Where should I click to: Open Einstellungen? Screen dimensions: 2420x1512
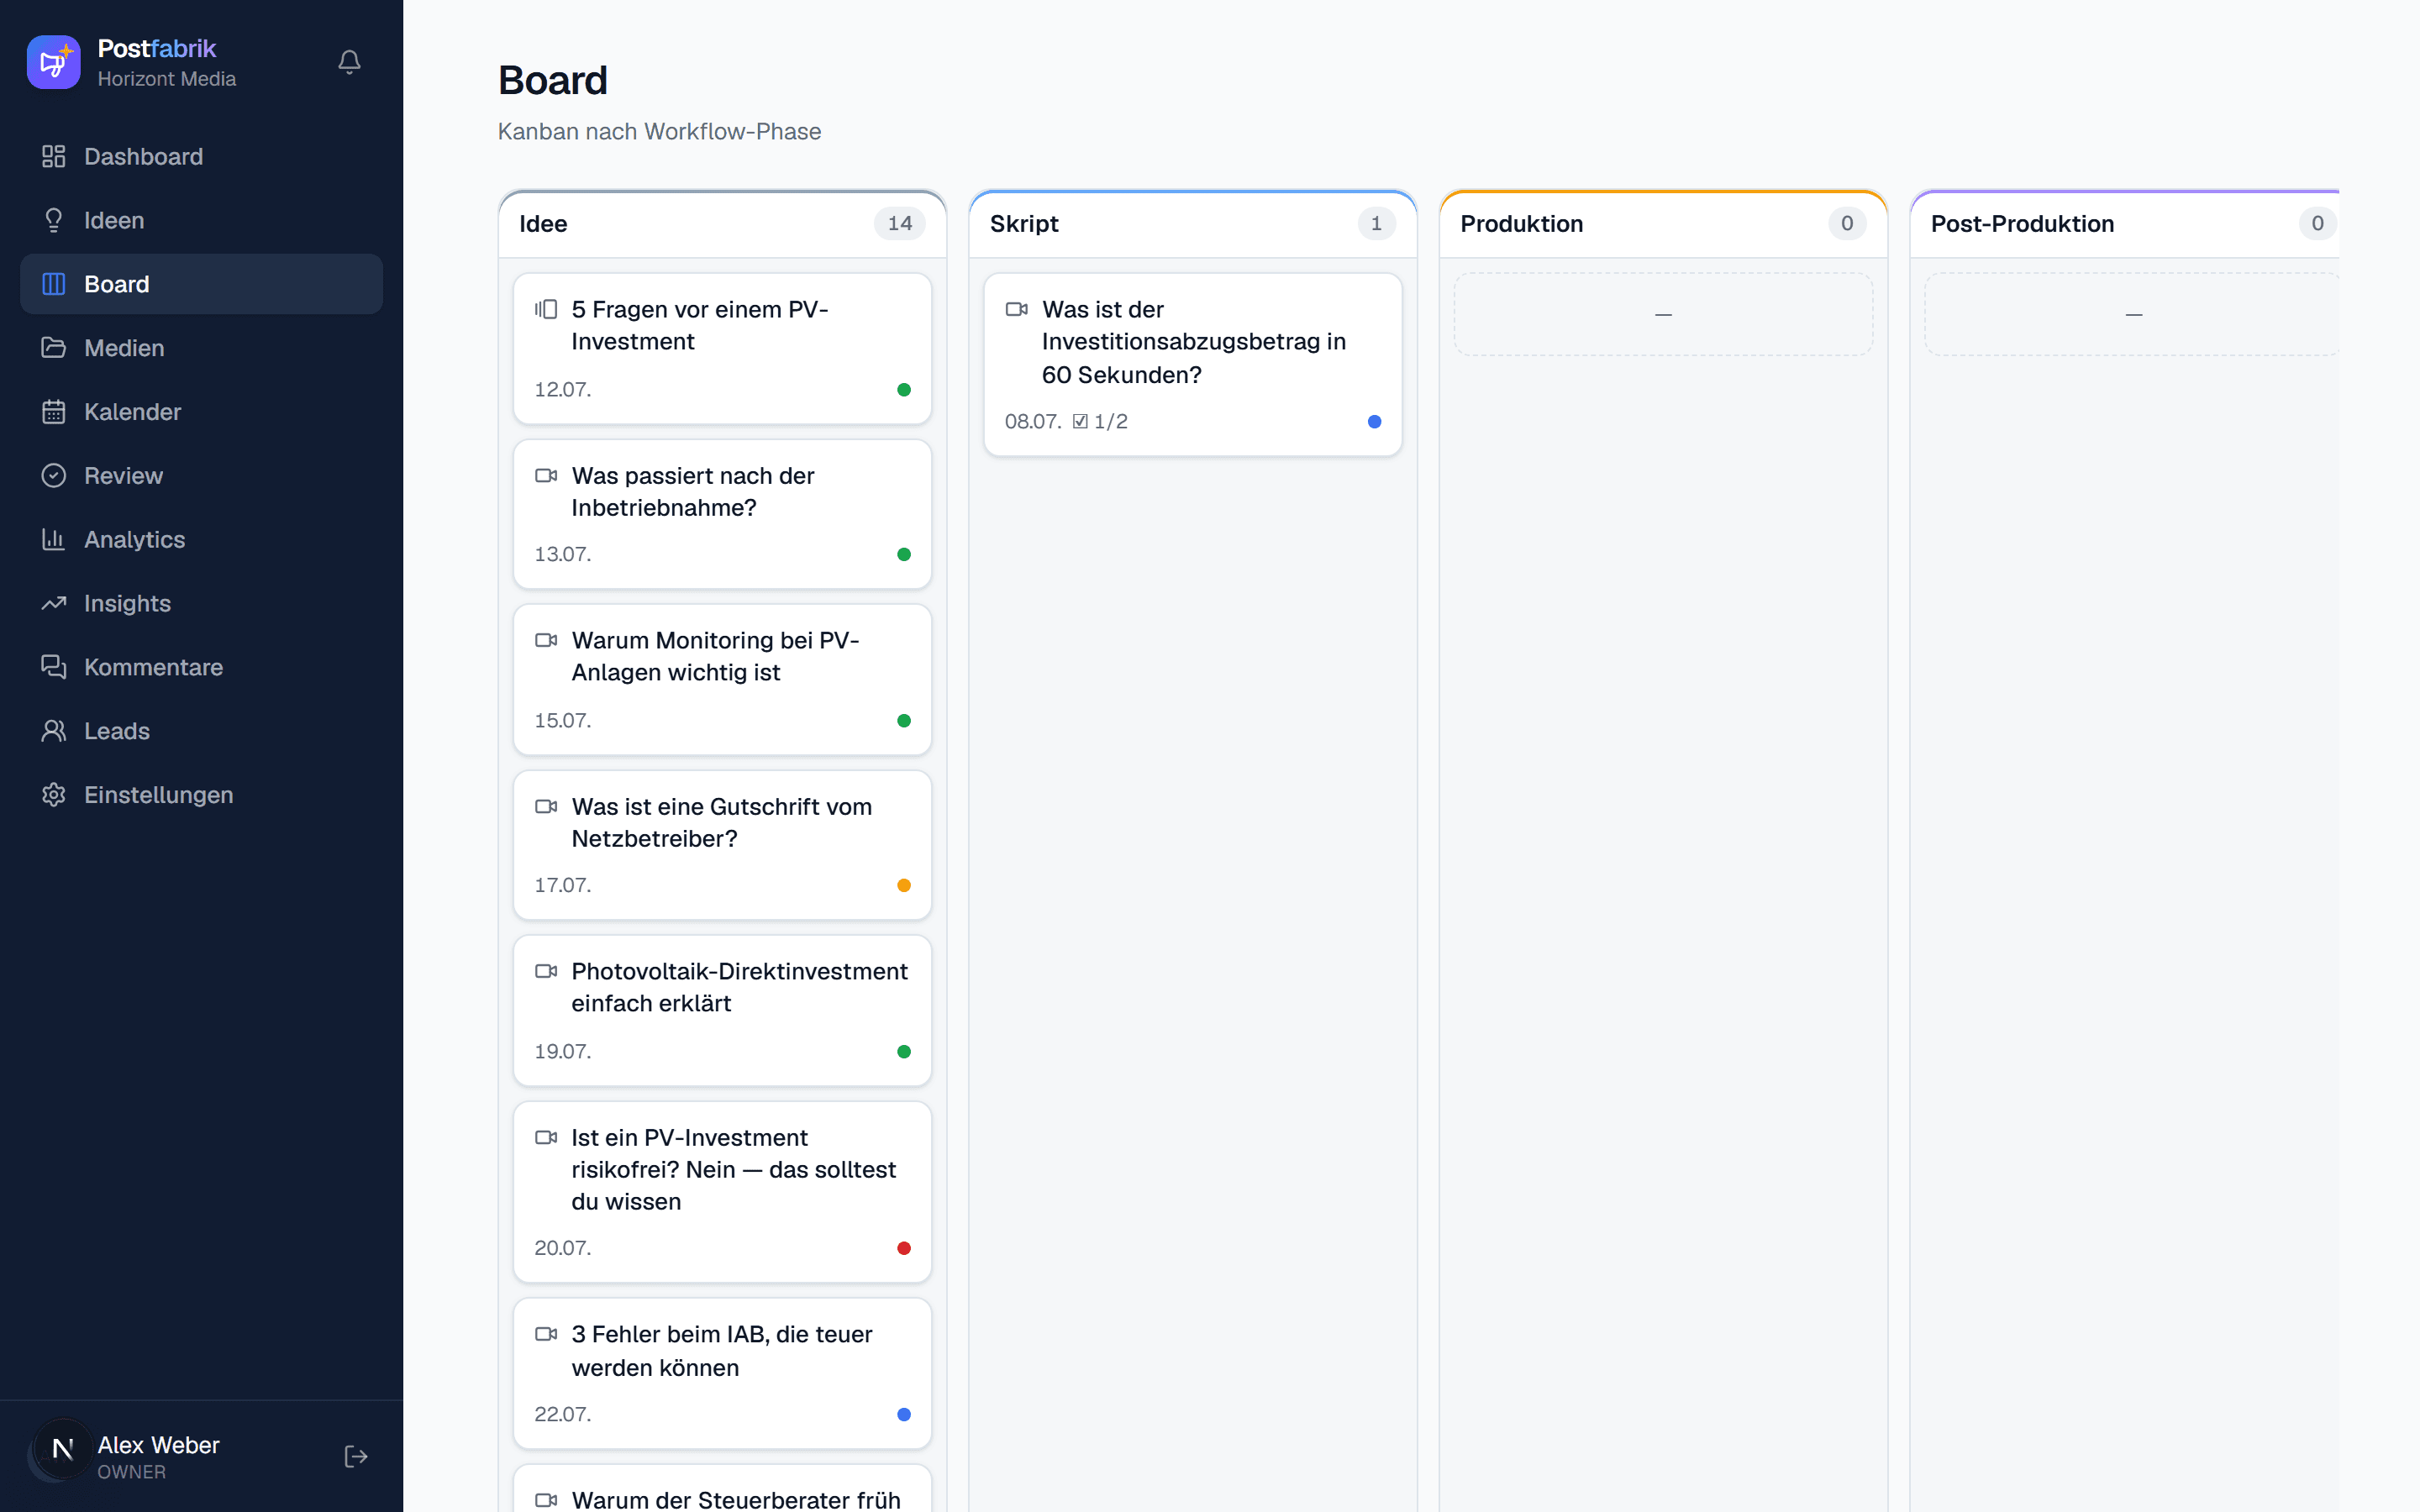[x=201, y=795]
